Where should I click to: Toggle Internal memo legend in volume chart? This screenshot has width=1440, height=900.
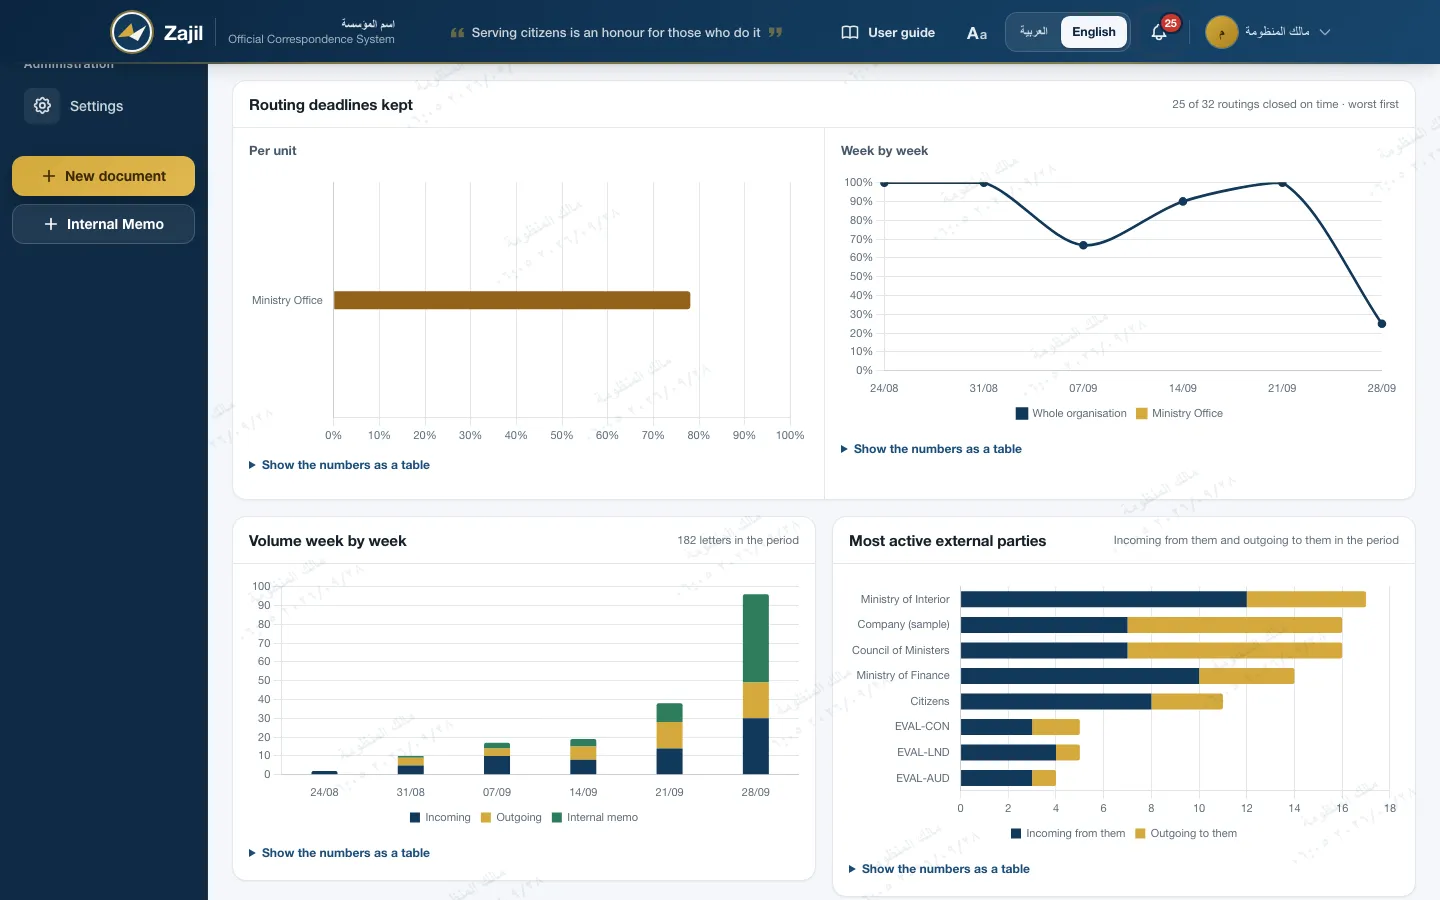(x=595, y=817)
